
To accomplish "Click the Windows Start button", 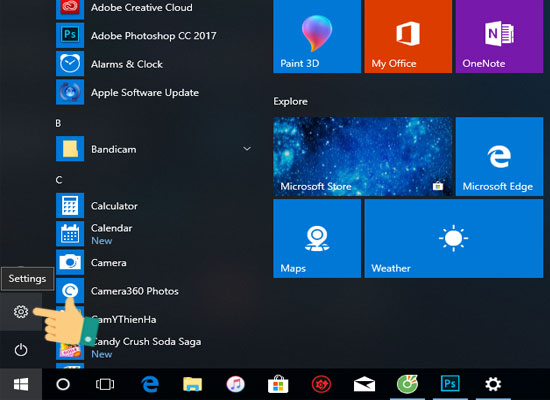I will [21, 384].
